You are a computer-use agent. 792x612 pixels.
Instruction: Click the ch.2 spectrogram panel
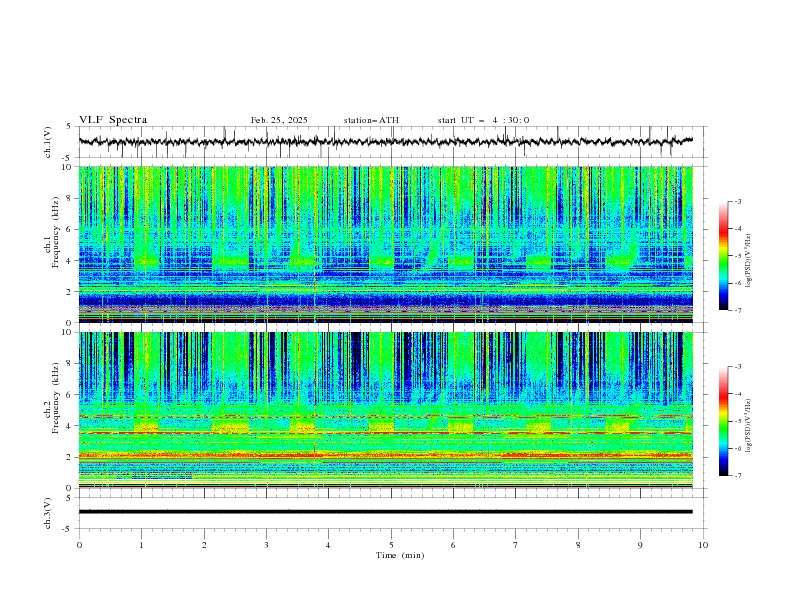click(385, 410)
